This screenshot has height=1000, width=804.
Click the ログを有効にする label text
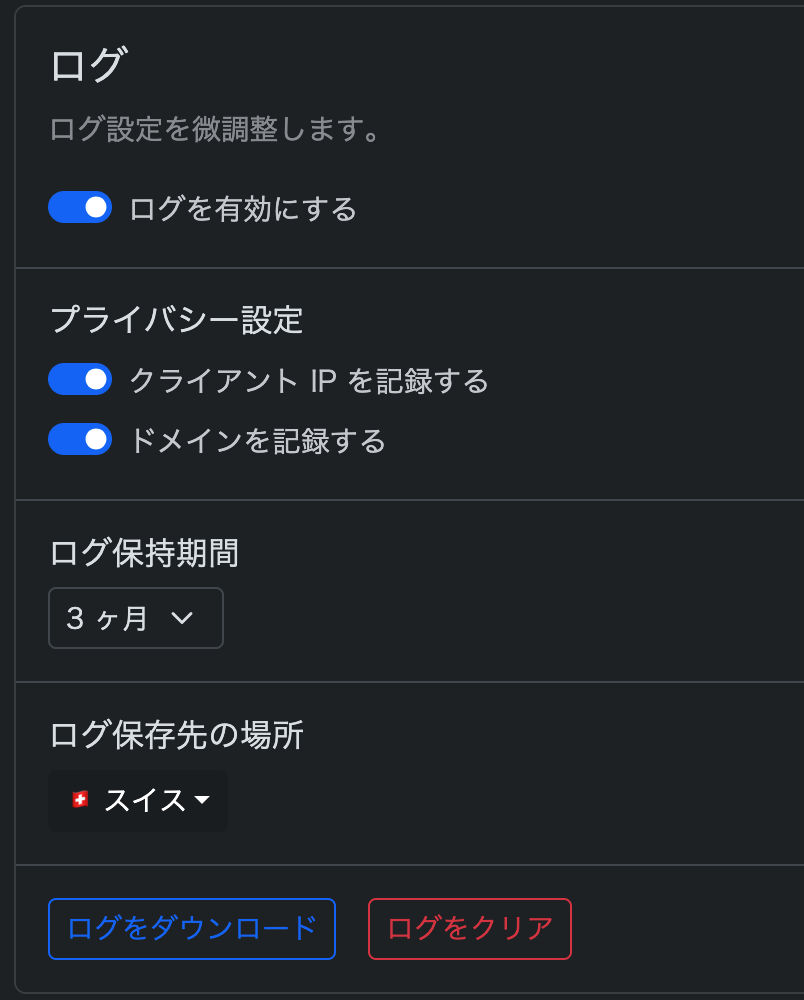point(243,209)
